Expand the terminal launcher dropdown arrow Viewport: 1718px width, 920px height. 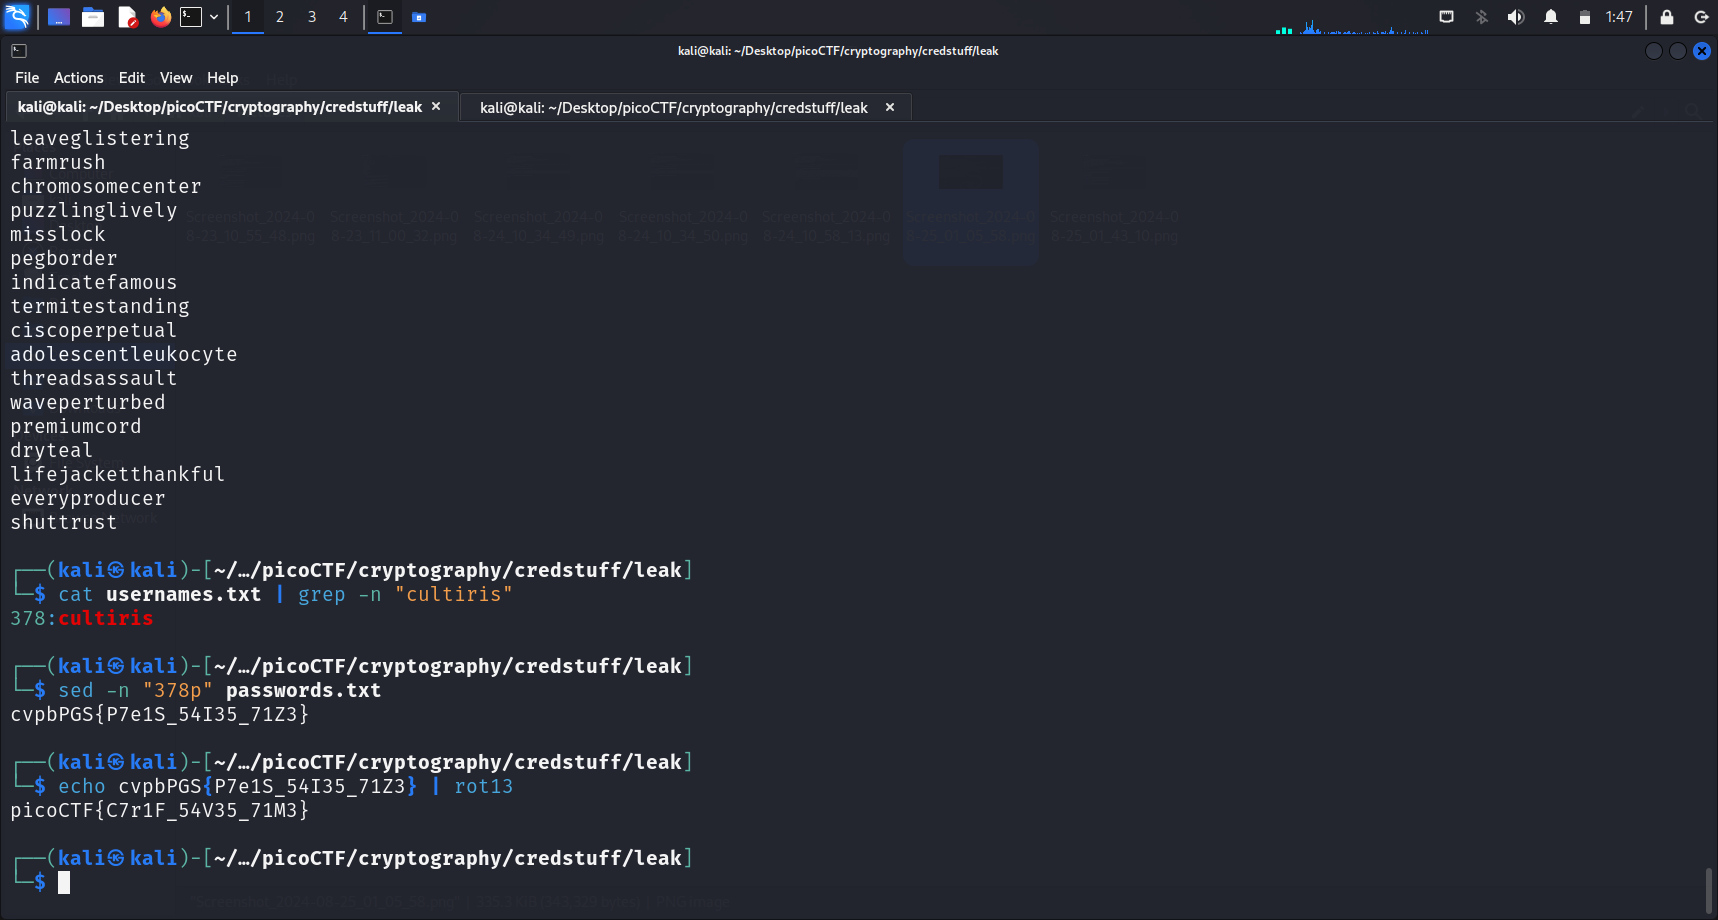point(214,17)
